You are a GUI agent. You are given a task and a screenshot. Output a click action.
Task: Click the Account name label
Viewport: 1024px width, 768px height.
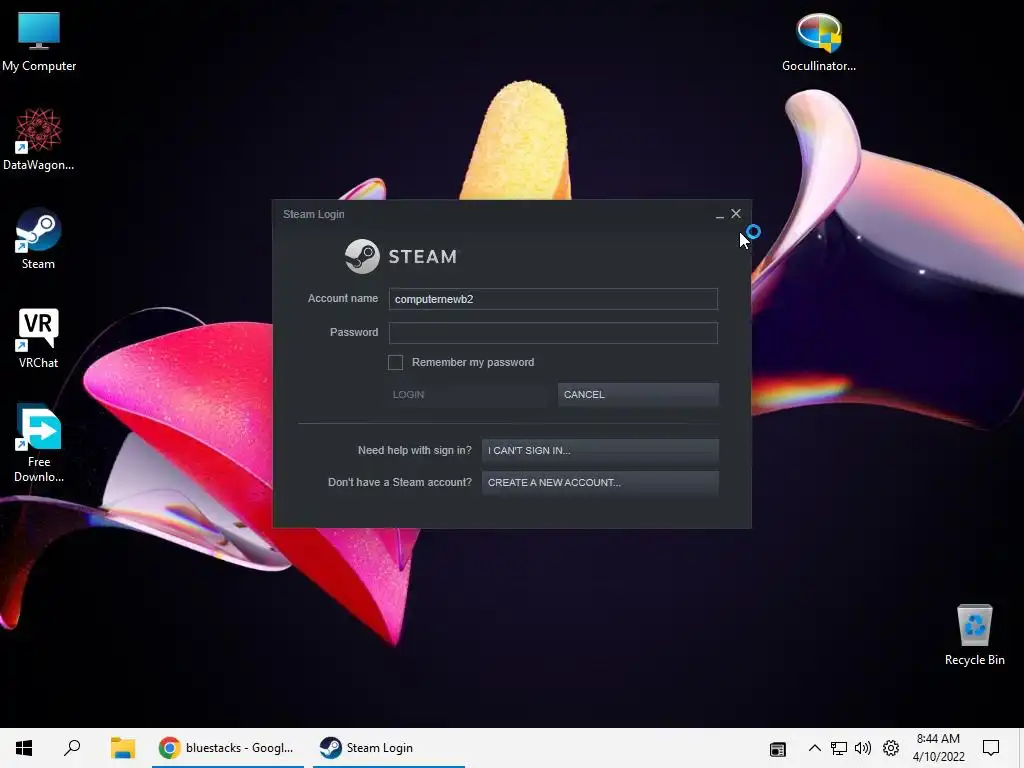pos(343,298)
